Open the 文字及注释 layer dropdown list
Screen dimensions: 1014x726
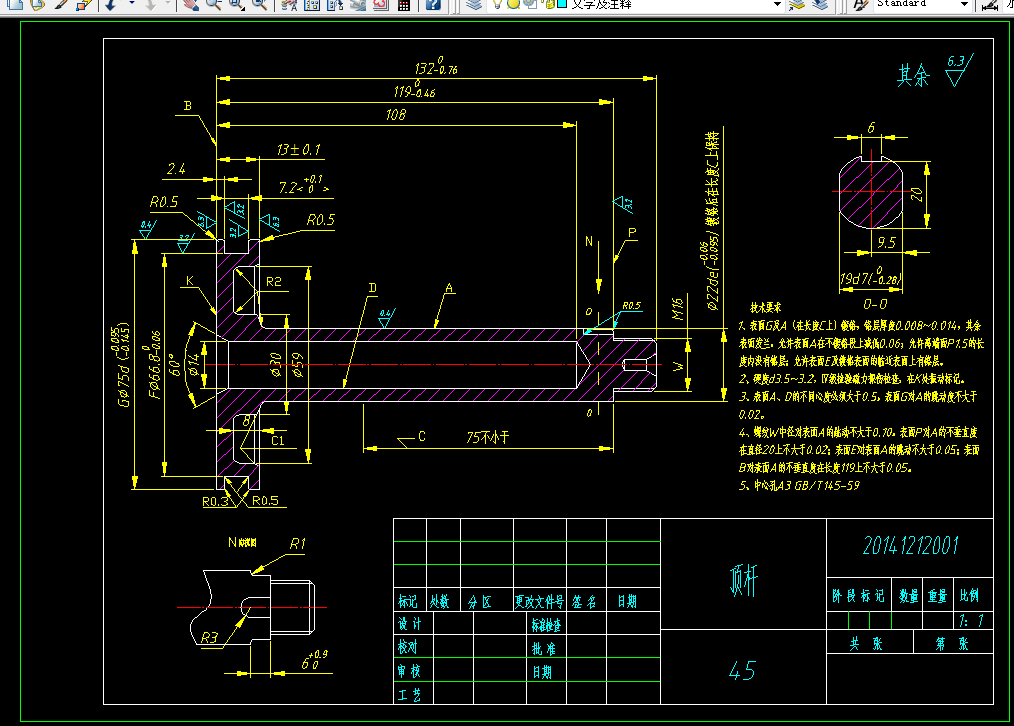(777, 4)
